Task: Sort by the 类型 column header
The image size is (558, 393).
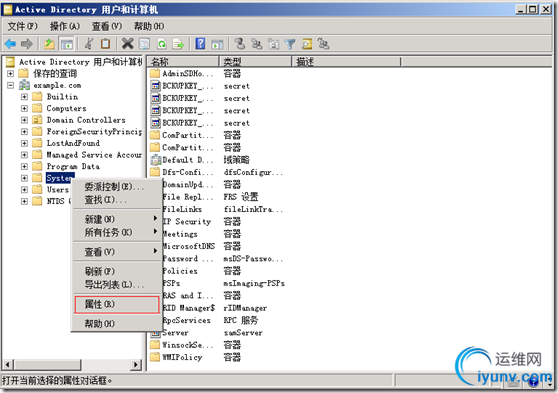Action: [256, 62]
